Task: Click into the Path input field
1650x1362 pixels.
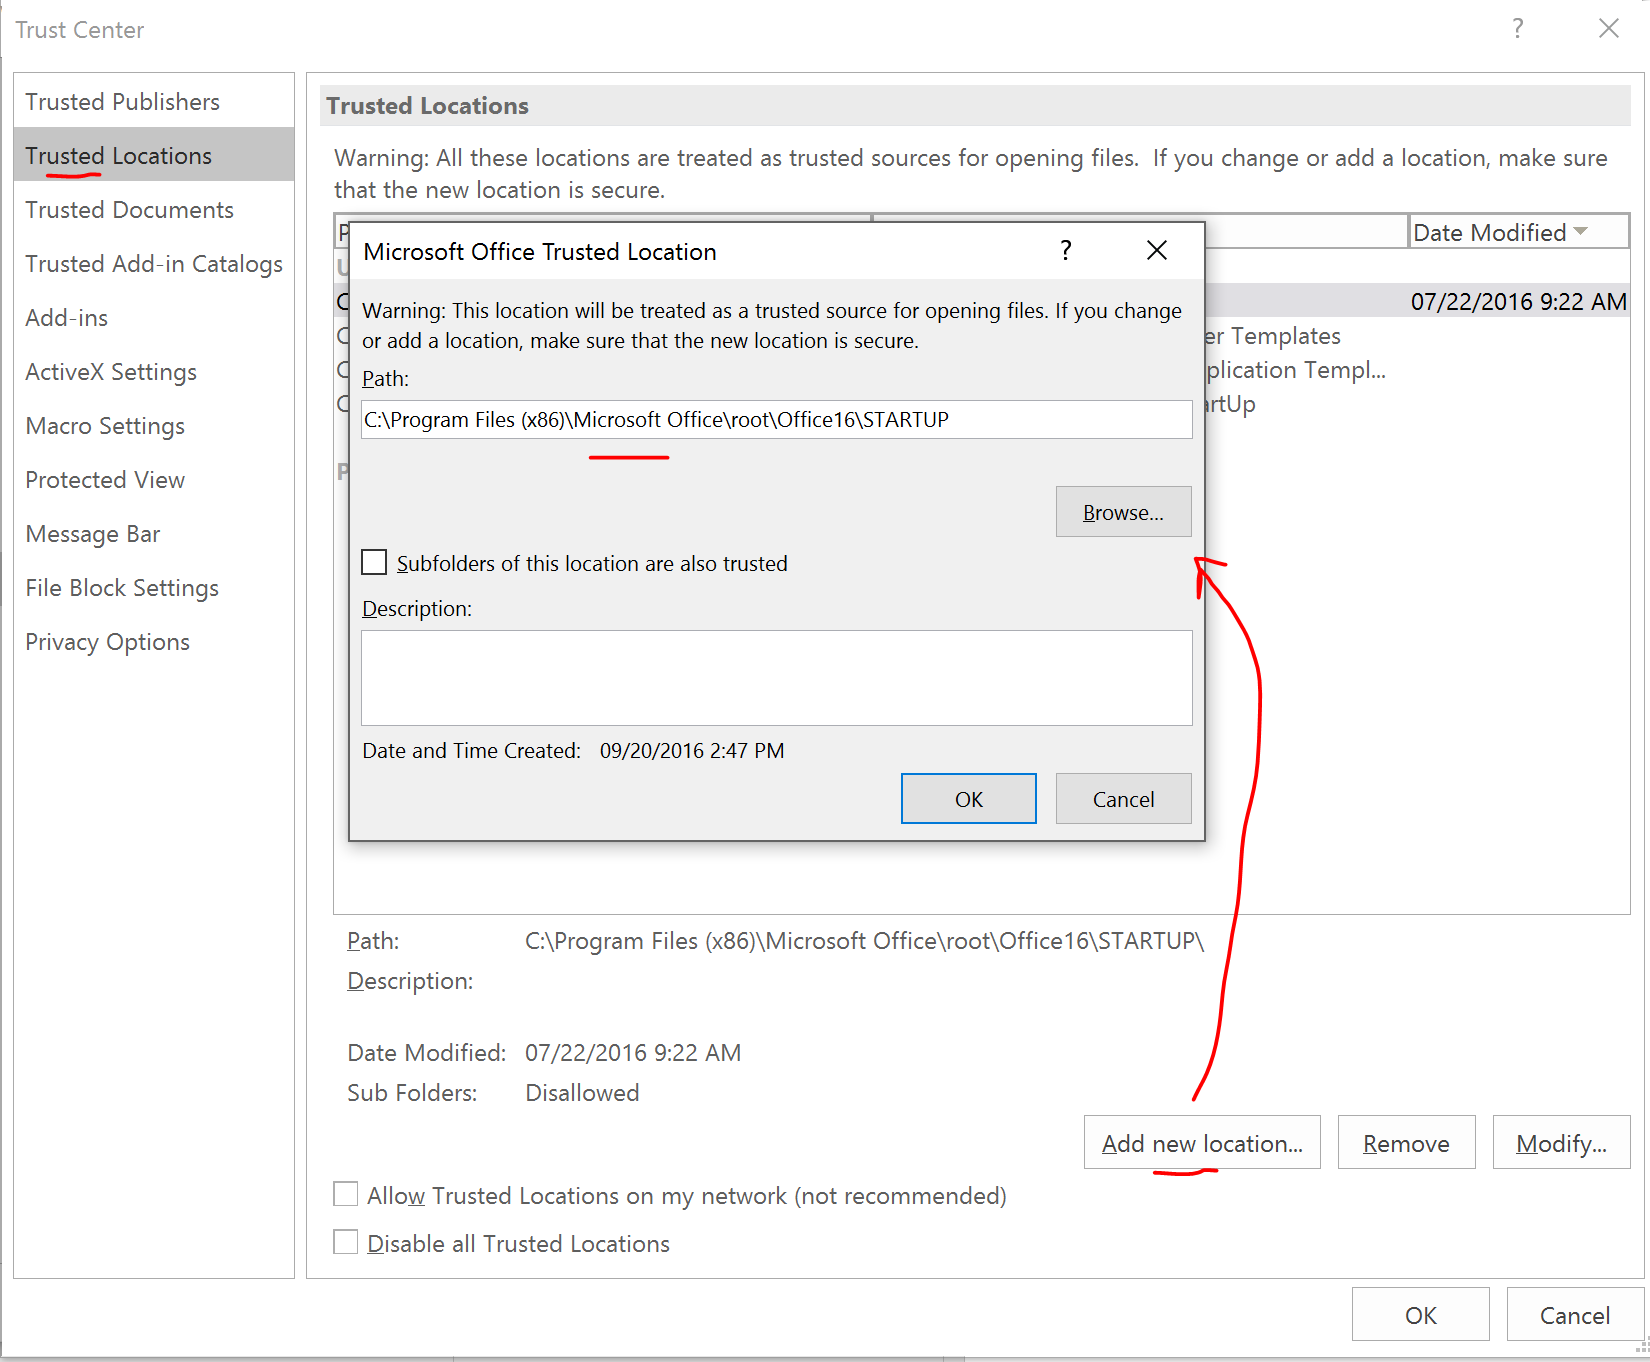Action: tap(776, 420)
